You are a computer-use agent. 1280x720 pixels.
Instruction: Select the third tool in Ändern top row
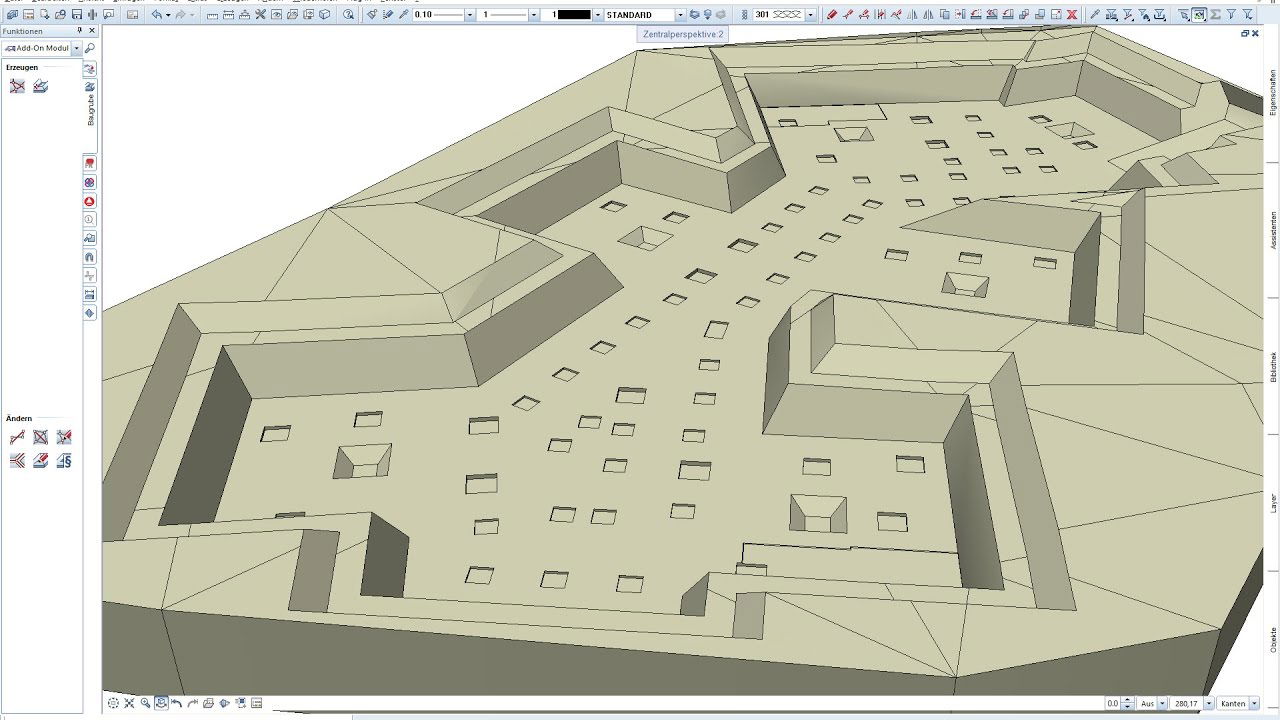tap(64, 437)
